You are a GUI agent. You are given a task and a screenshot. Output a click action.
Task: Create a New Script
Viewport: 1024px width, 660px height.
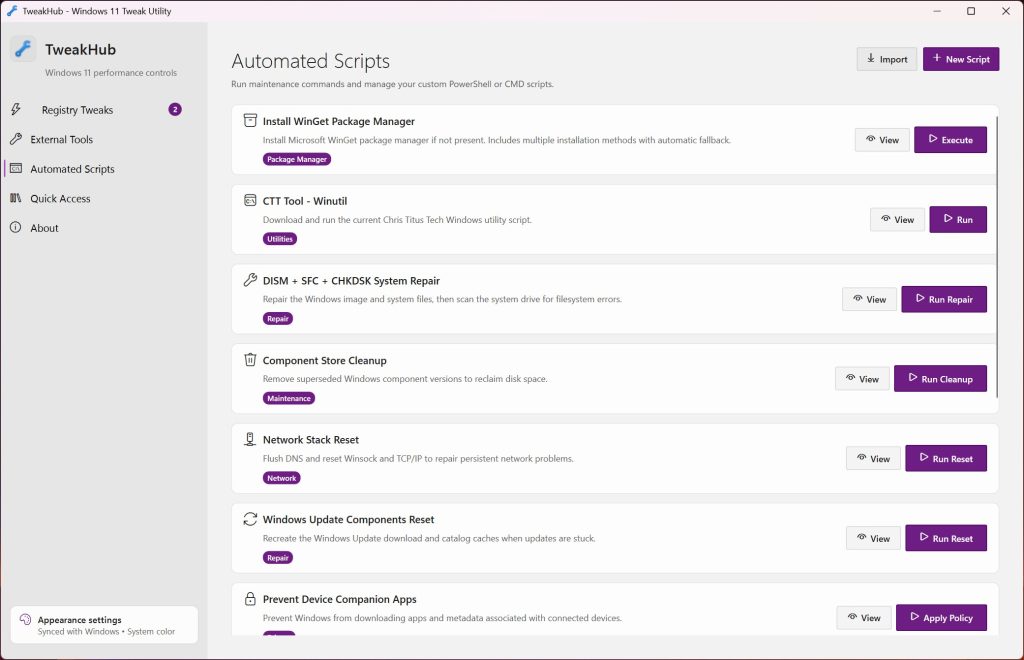(x=961, y=59)
